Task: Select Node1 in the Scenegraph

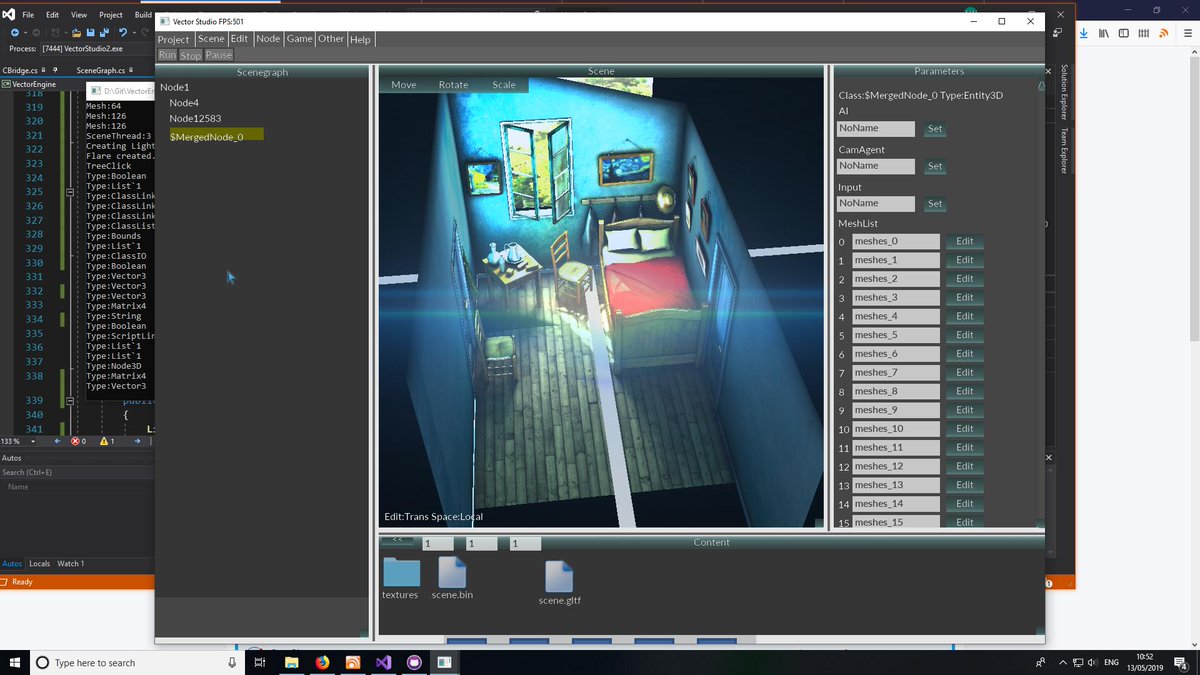Action: point(175,87)
